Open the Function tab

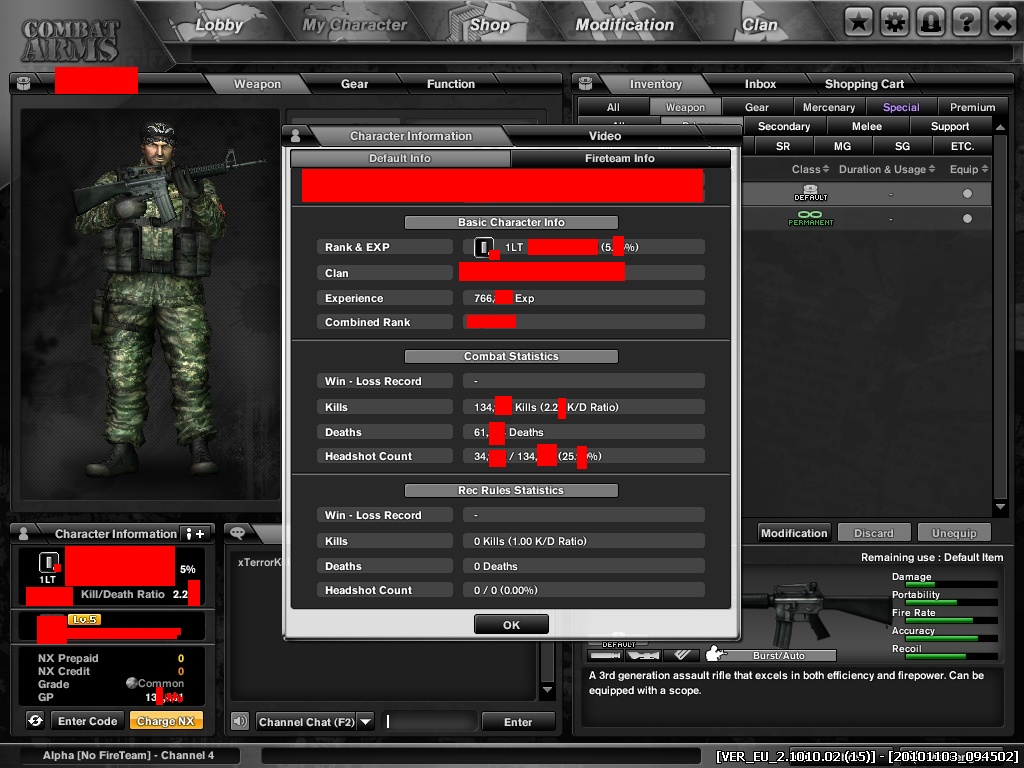click(x=451, y=84)
